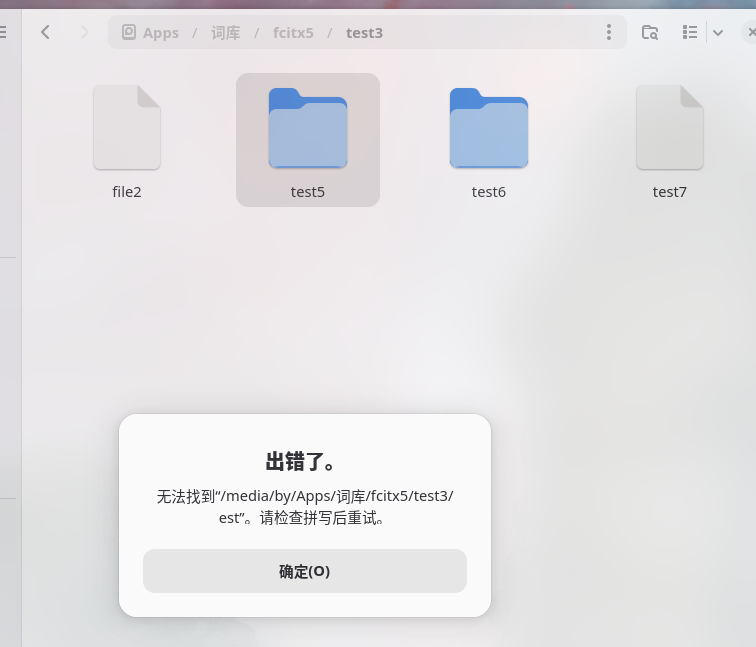The image size is (756, 647).
Task: Switch to list view
Action: point(690,32)
